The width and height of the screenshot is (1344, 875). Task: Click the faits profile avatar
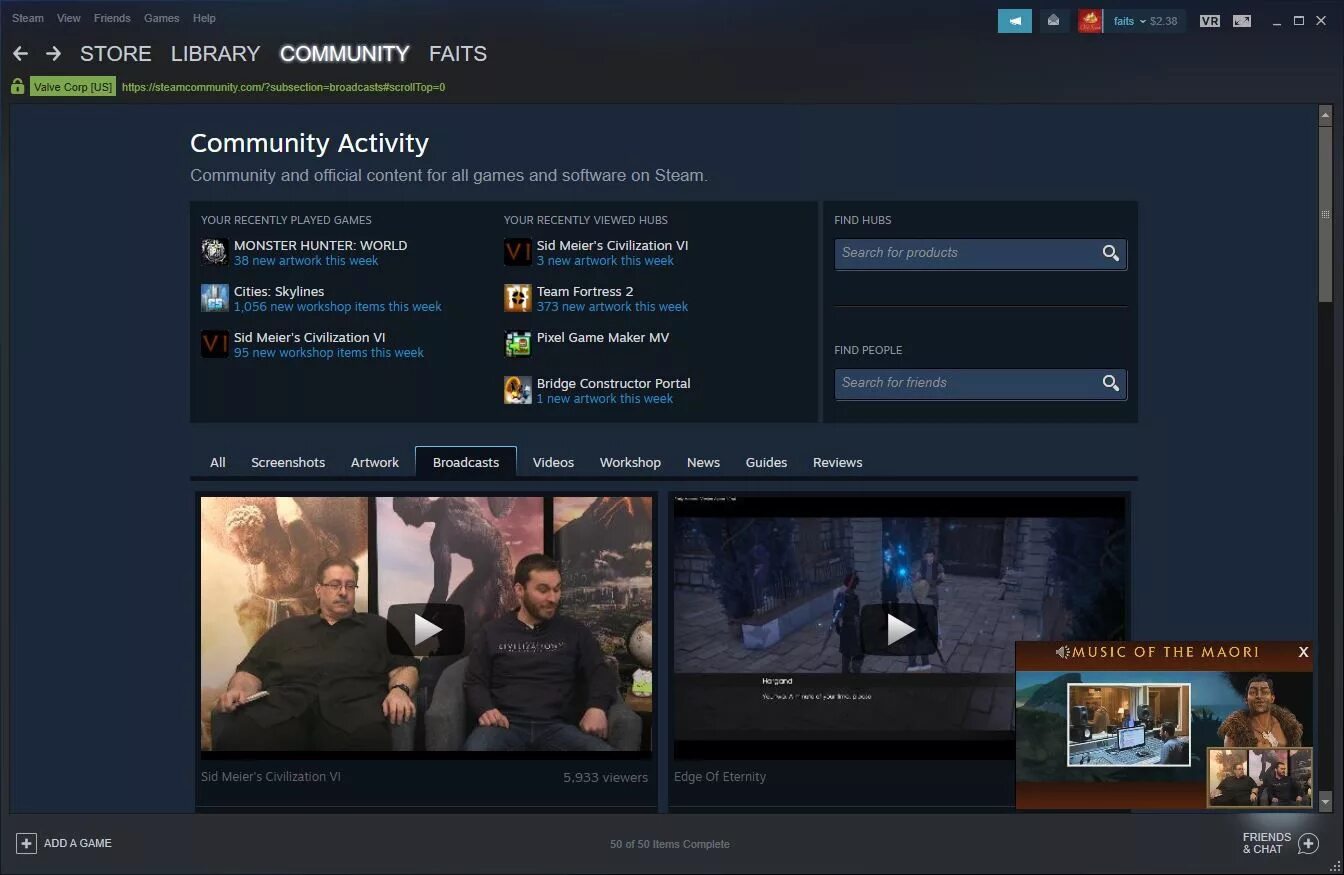click(x=1090, y=20)
